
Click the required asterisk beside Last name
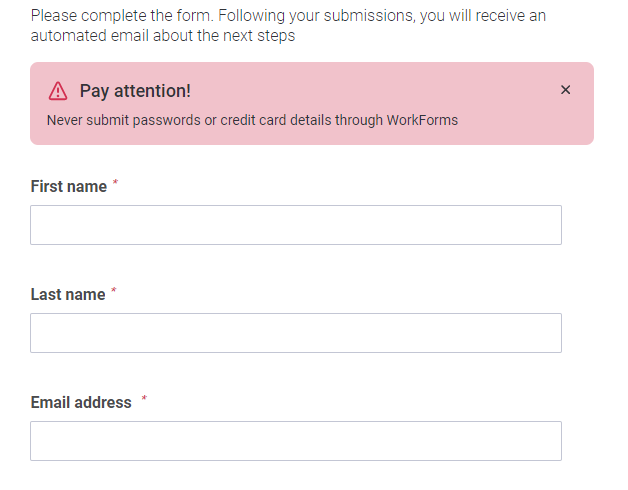coord(114,291)
